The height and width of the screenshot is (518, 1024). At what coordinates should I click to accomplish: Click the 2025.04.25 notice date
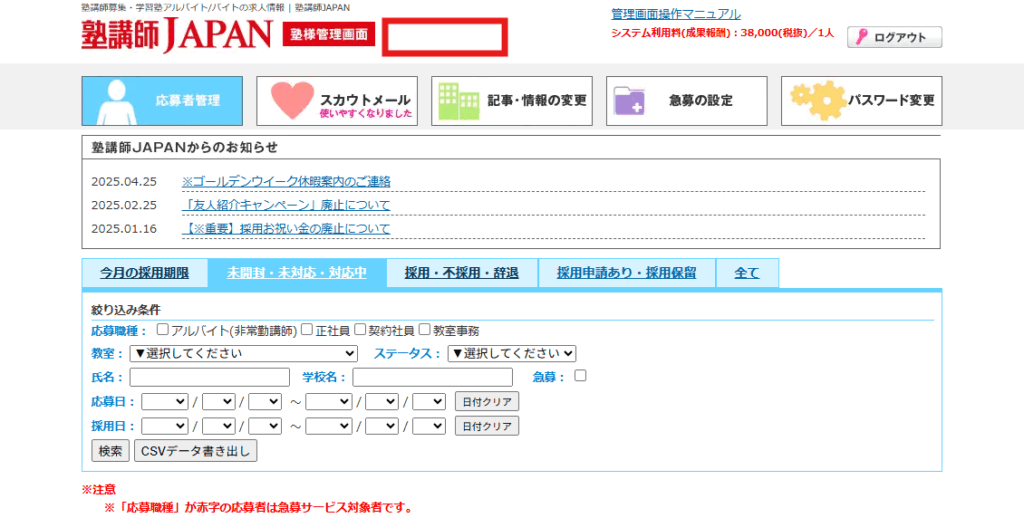coord(124,182)
